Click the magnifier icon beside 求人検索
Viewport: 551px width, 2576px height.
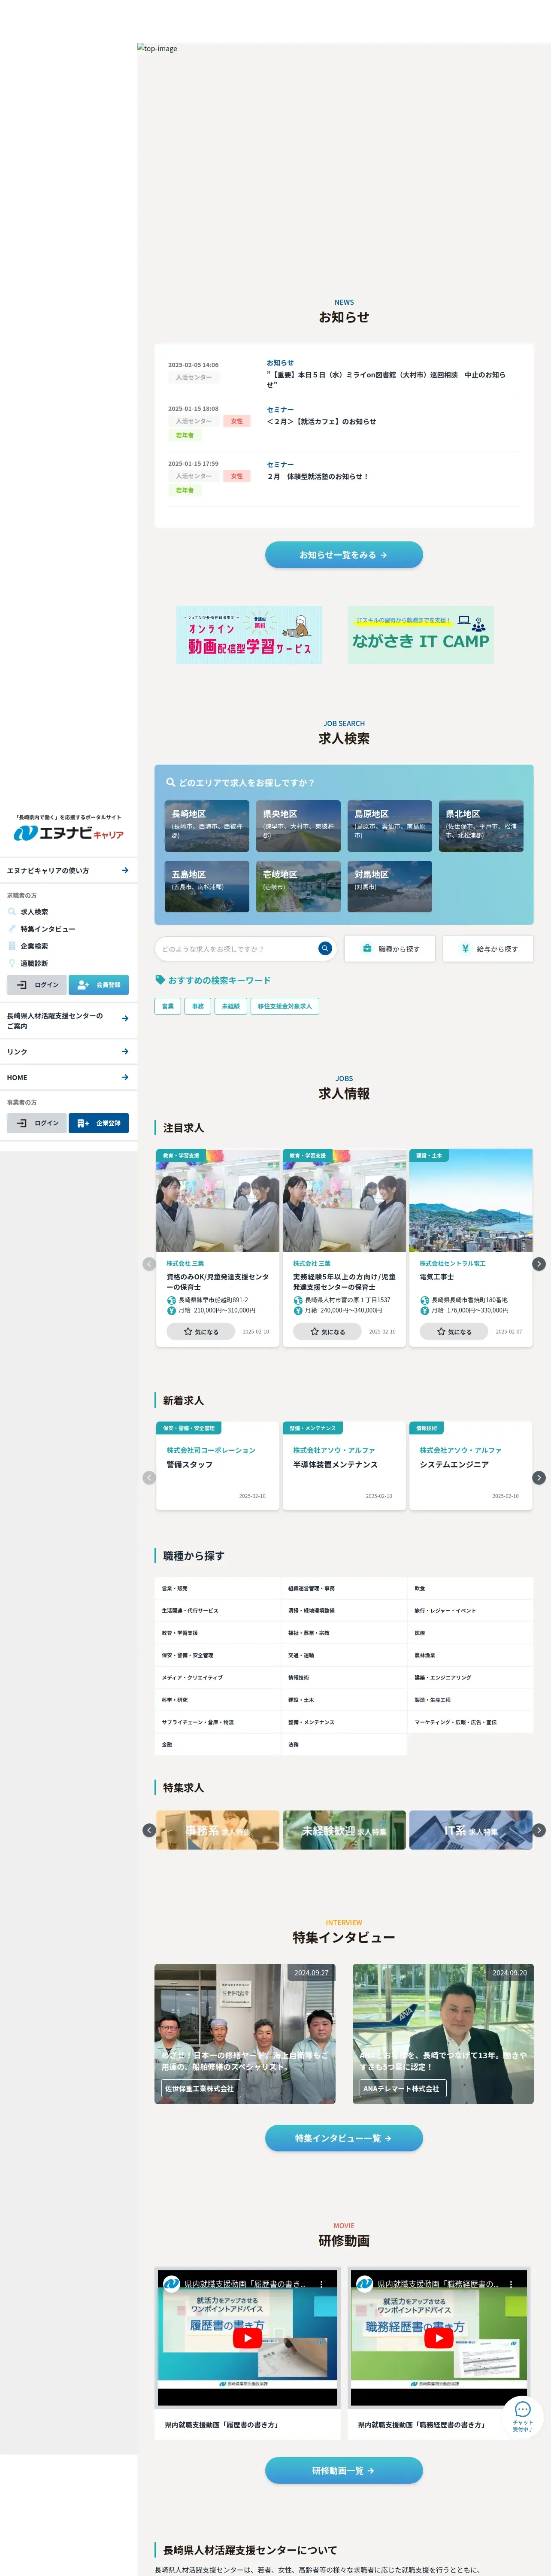(x=12, y=912)
